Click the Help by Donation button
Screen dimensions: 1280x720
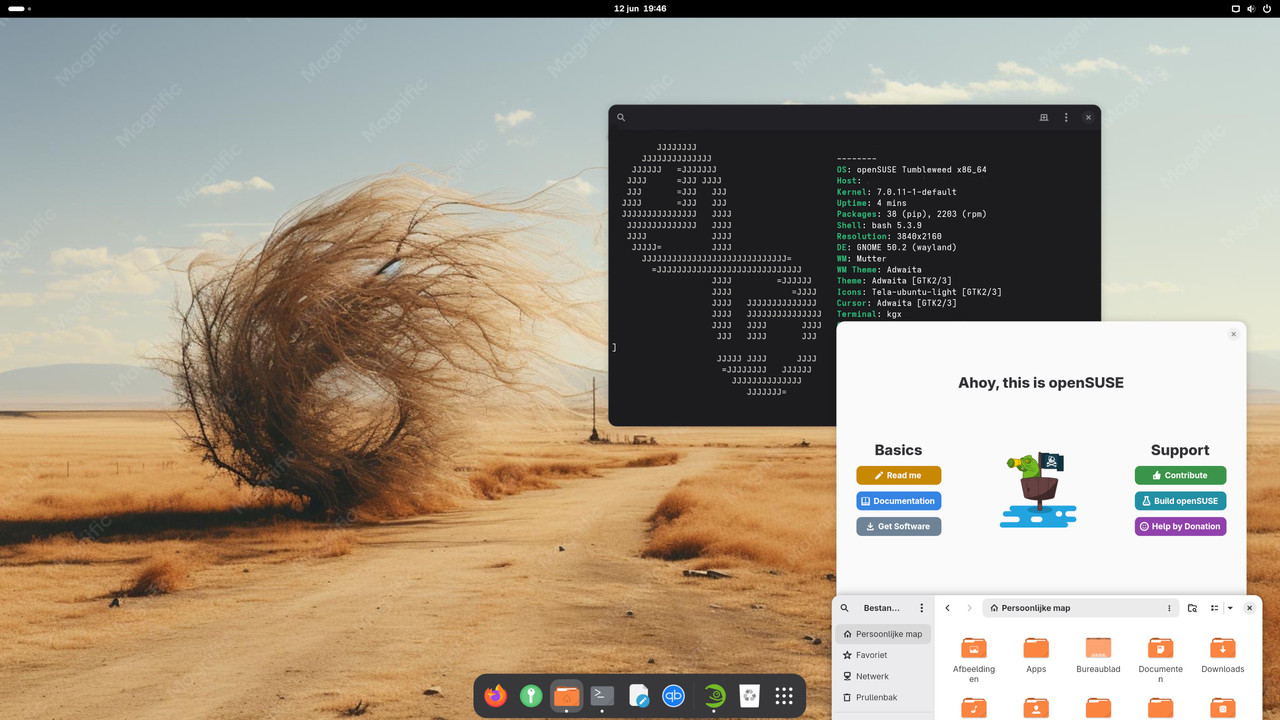(x=1180, y=526)
